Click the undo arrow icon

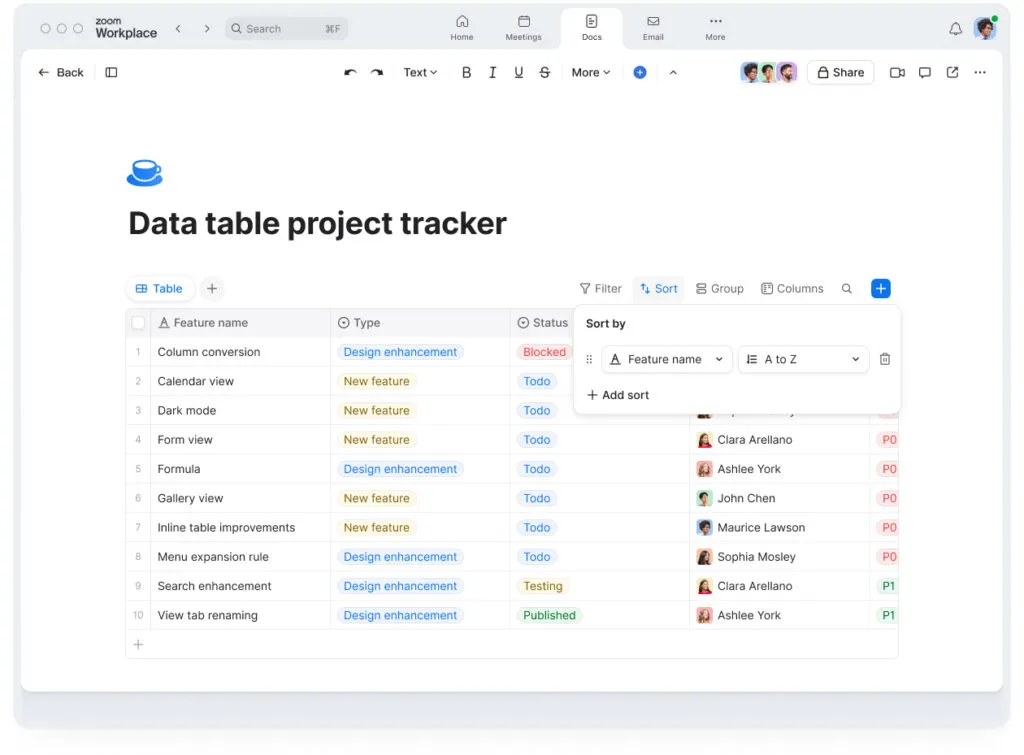[x=350, y=73]
